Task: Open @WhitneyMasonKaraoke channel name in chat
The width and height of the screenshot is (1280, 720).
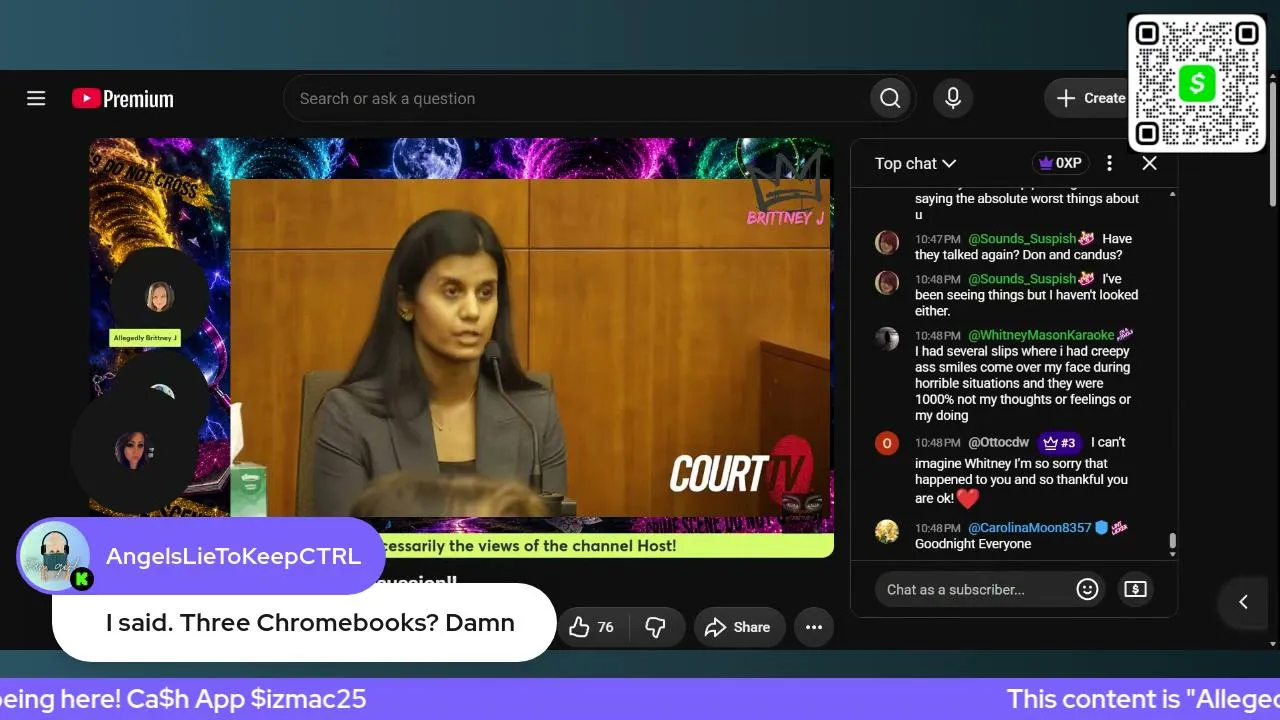Action: [x=1041, y=335]
